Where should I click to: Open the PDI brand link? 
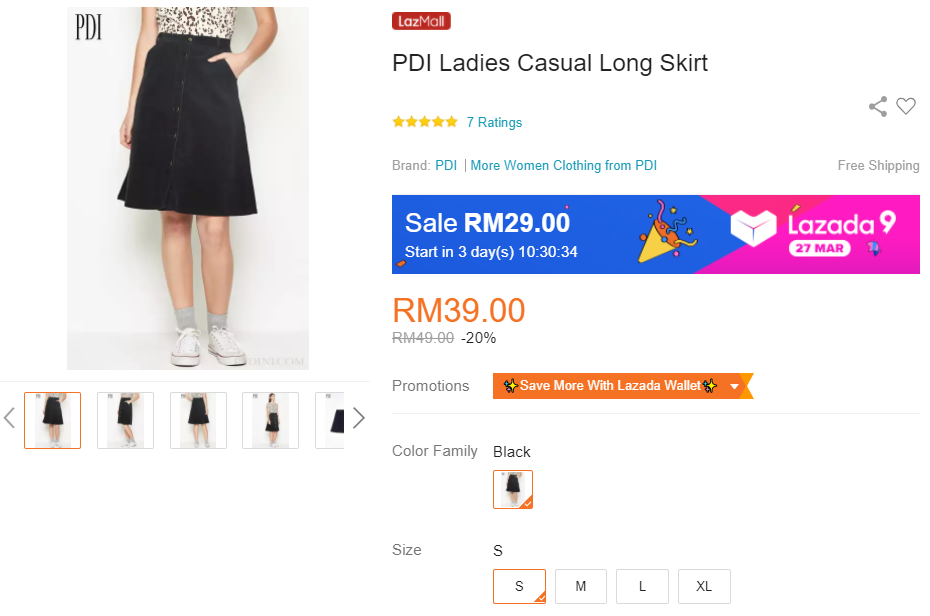pos(446,166)
